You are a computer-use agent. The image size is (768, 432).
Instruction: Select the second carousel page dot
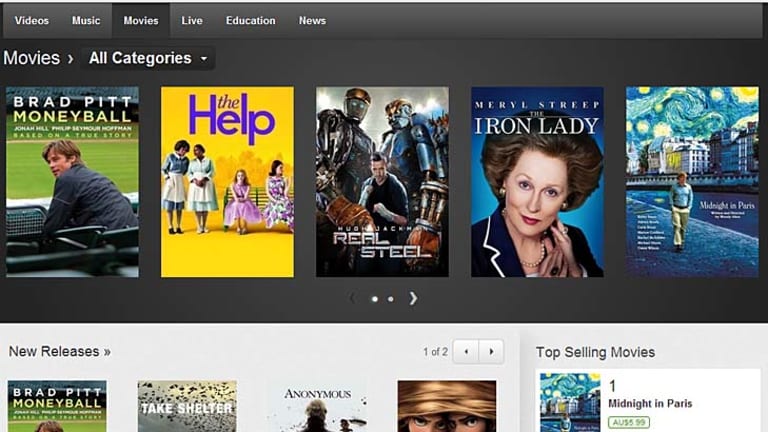click(x=390, y=299)
